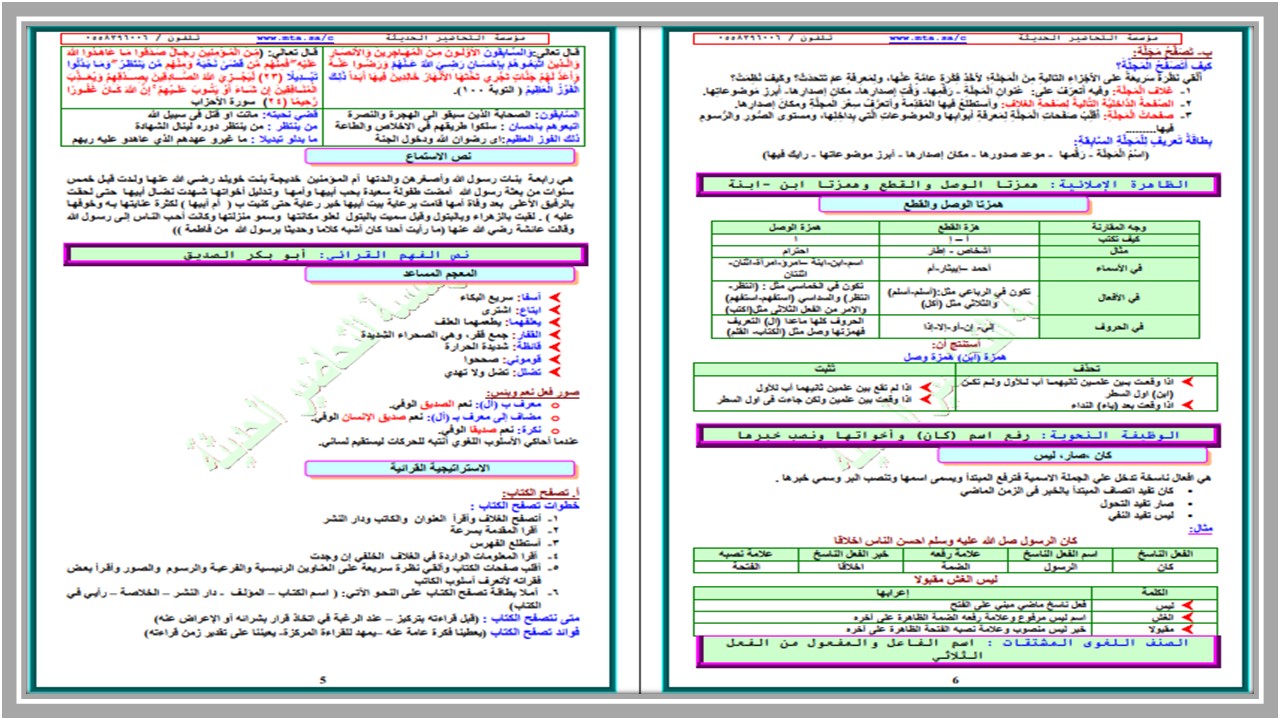Click page number 6 in the footer
The width and height of the screenshot is (1280, 720).
coord(956,680)
